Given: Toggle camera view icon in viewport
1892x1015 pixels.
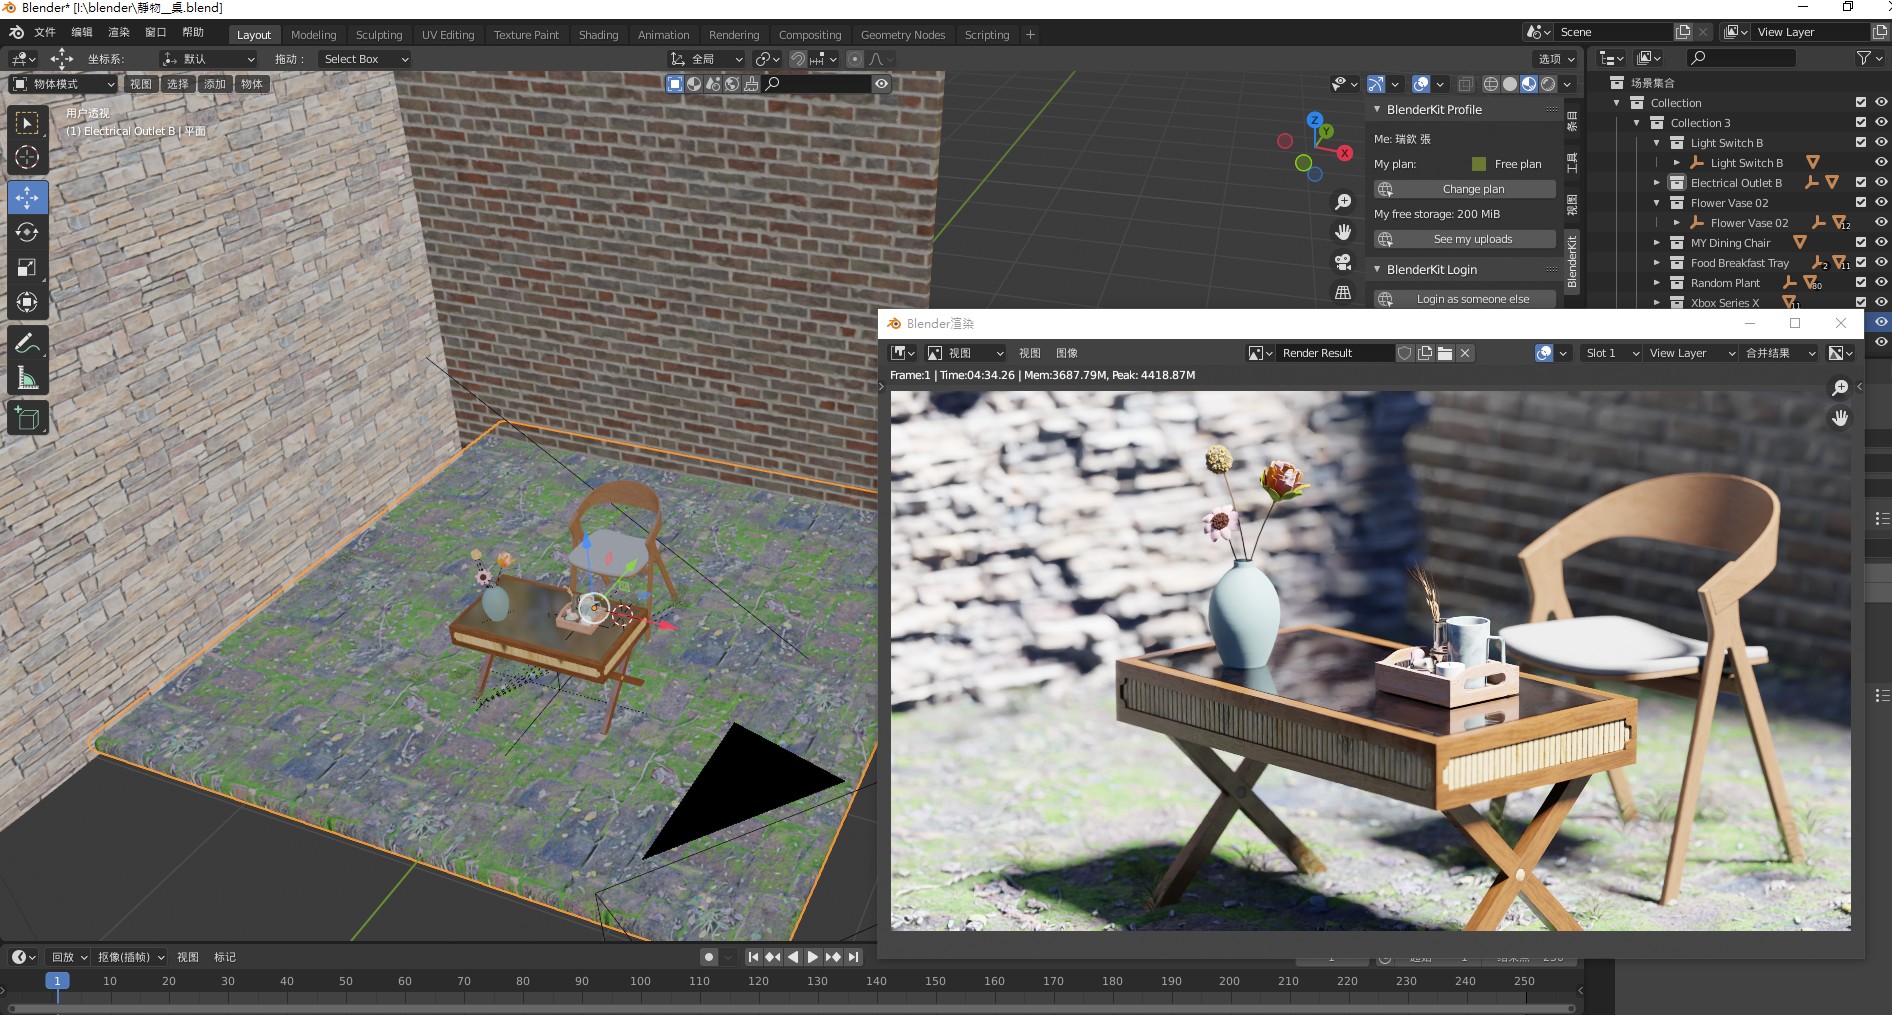Looking at the screenshot, I should (x=1343, y=262).
